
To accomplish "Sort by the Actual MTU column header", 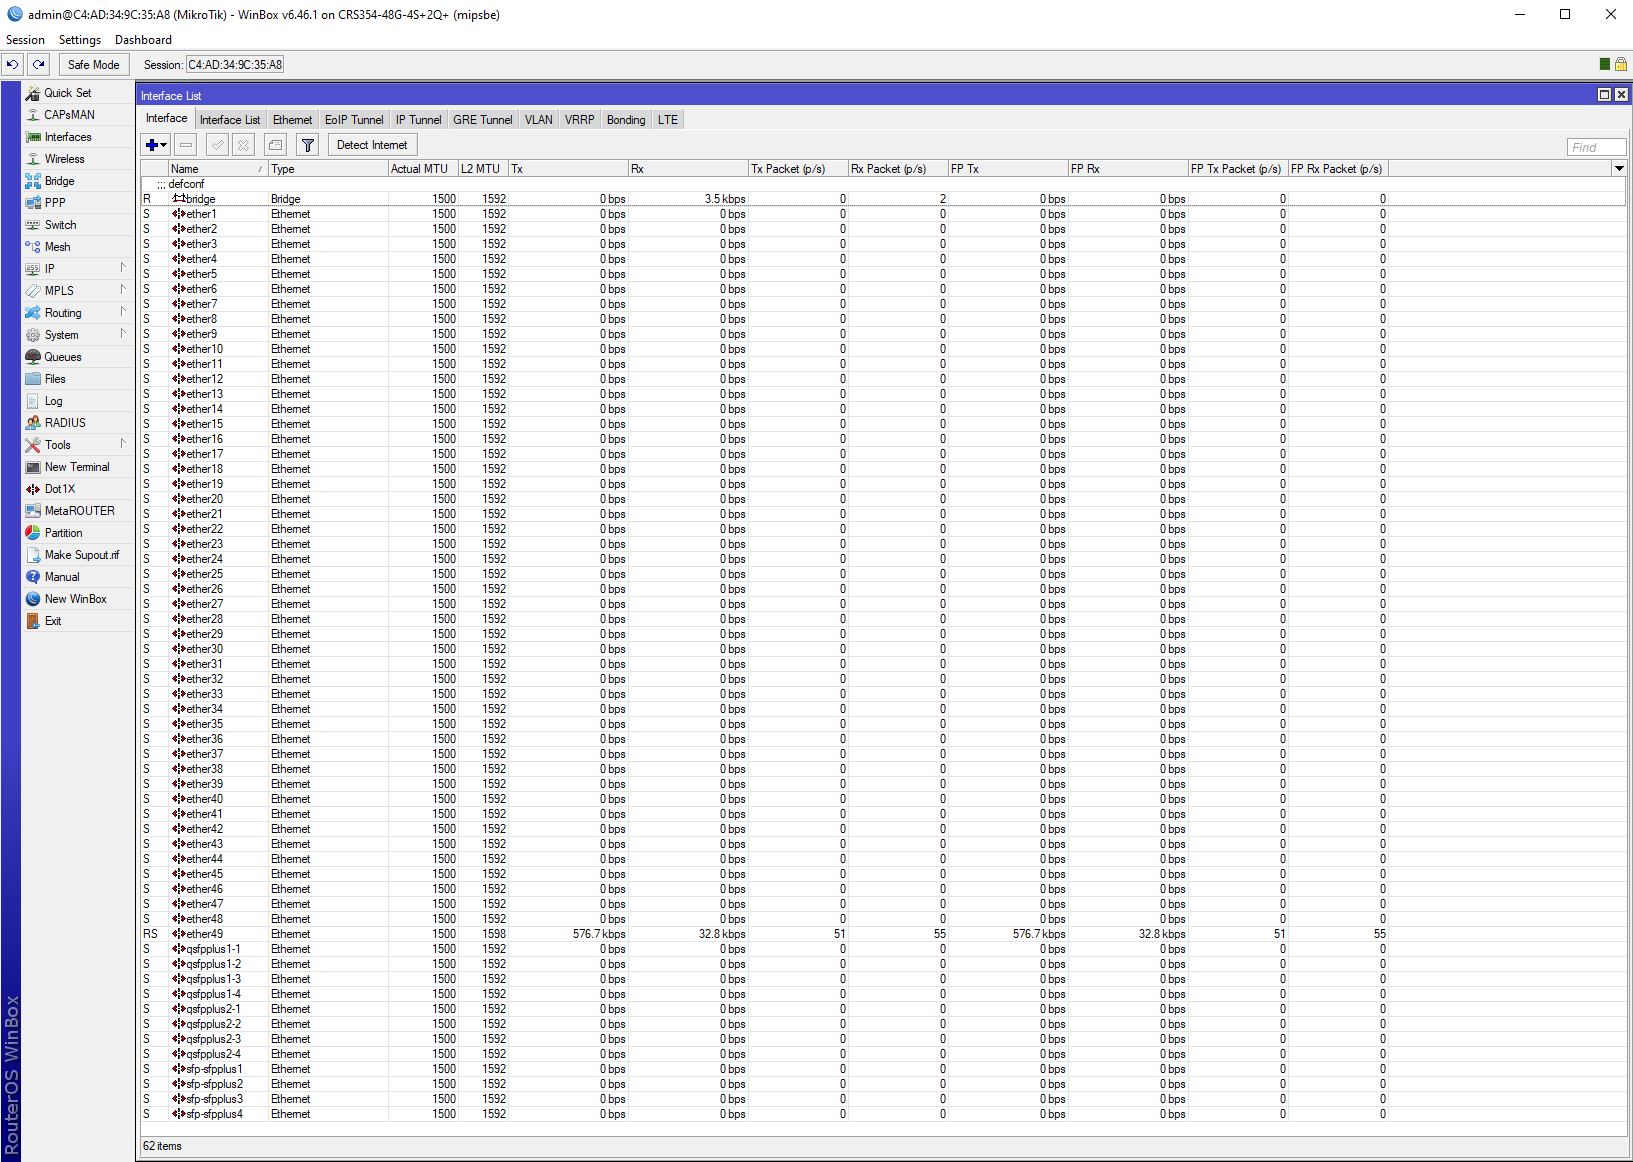I will pyautogui.click(x=423, y=169).
